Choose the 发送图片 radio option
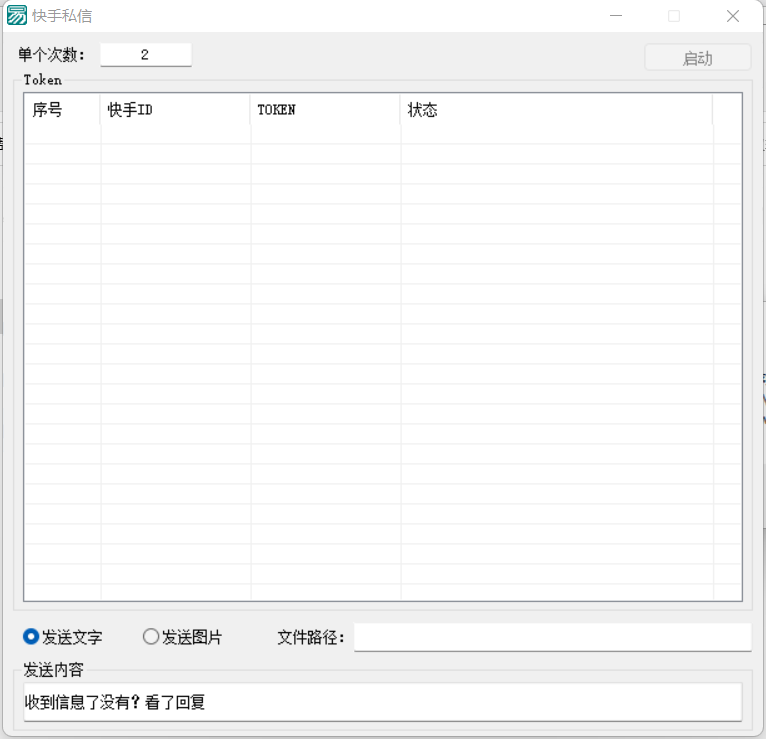The height and width of the screenshot is (739, 766). pos(151,637)
